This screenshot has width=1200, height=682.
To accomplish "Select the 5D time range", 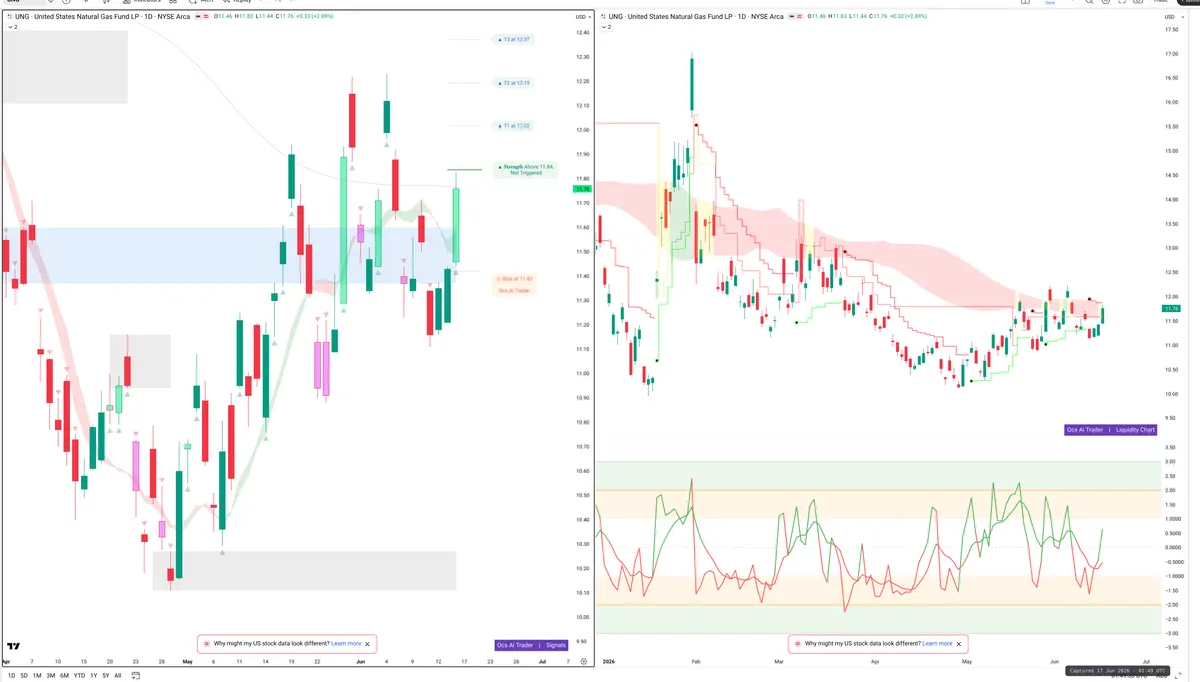I will 24,676.
